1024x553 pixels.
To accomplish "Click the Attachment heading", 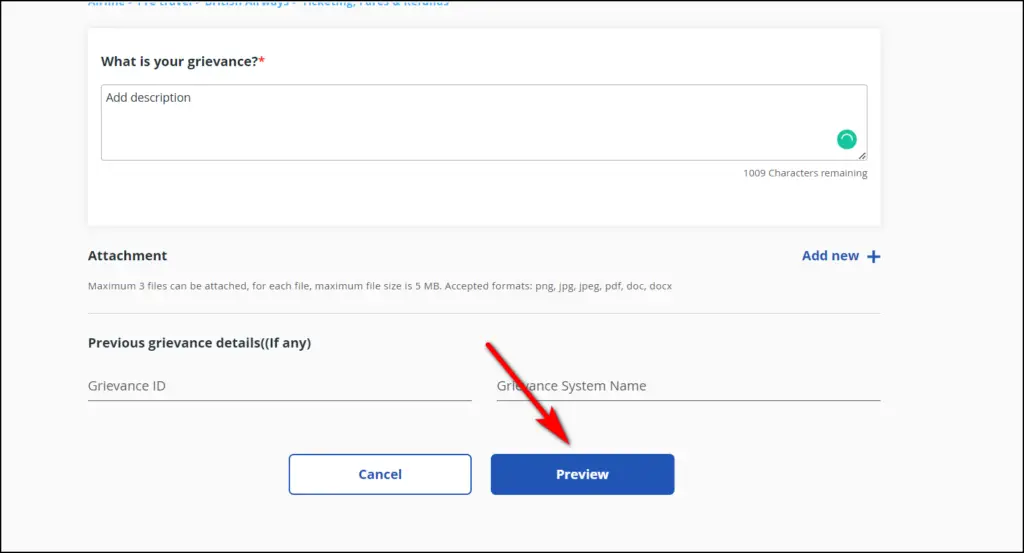I will coord(127,256).
